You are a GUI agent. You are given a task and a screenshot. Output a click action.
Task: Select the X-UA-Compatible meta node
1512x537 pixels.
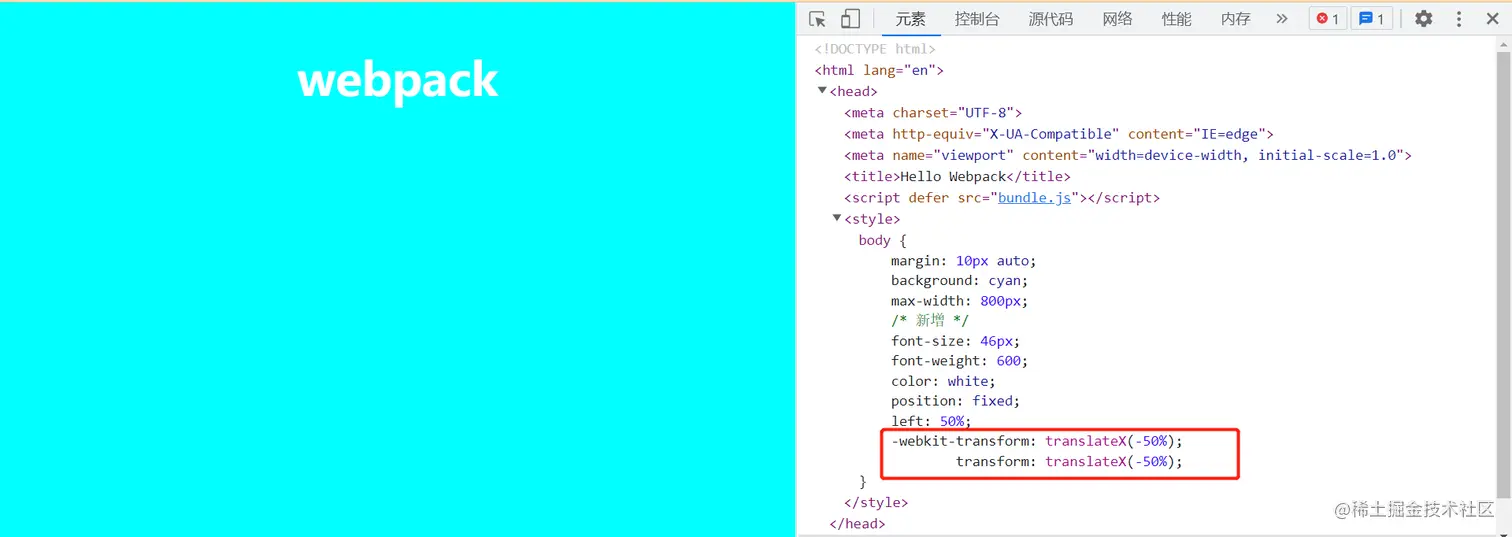pos(1059,134)
